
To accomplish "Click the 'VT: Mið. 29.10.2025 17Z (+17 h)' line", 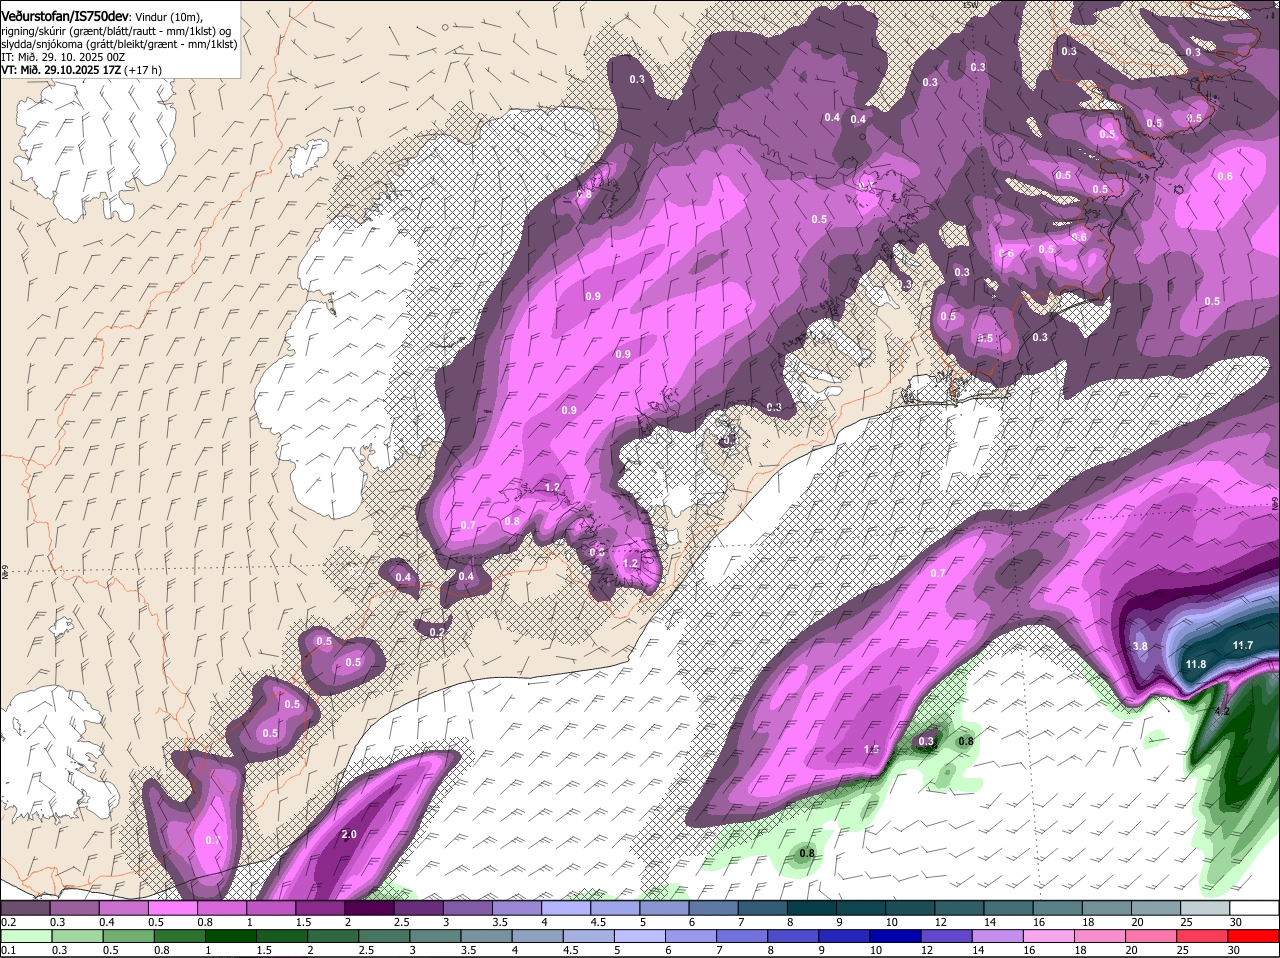I will [x=81, y=70].
